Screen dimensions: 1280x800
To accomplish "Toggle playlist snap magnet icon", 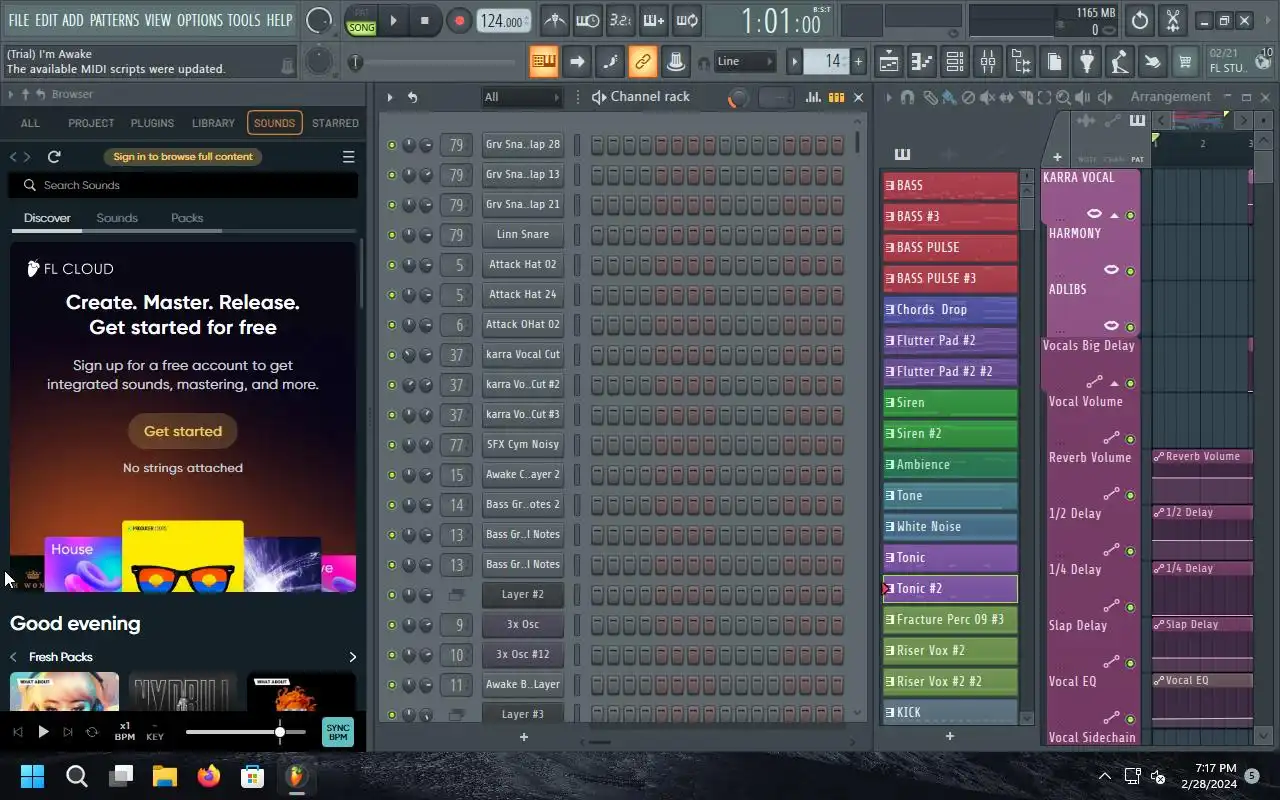I will 907,98.
